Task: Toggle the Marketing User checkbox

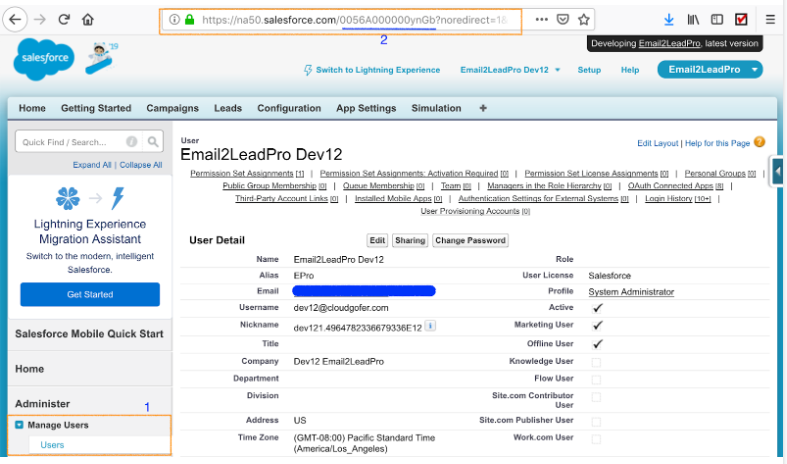Action: (597, 325)
